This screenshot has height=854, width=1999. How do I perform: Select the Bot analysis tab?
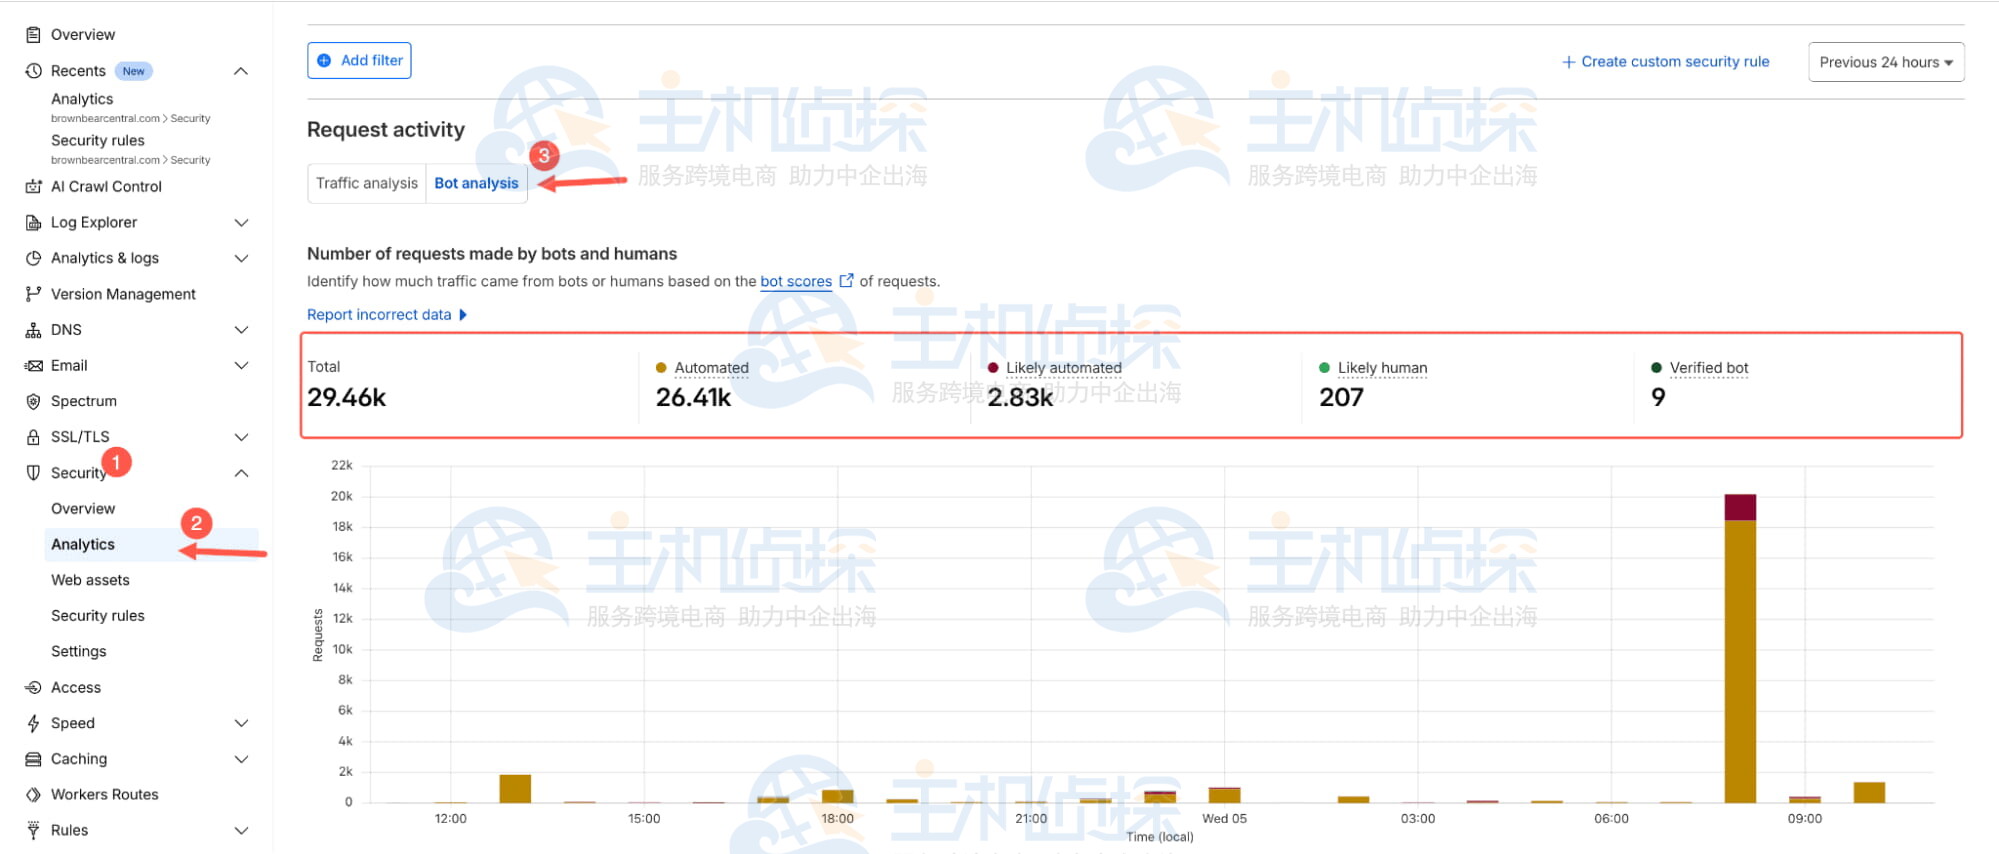(x=476, y=183)
